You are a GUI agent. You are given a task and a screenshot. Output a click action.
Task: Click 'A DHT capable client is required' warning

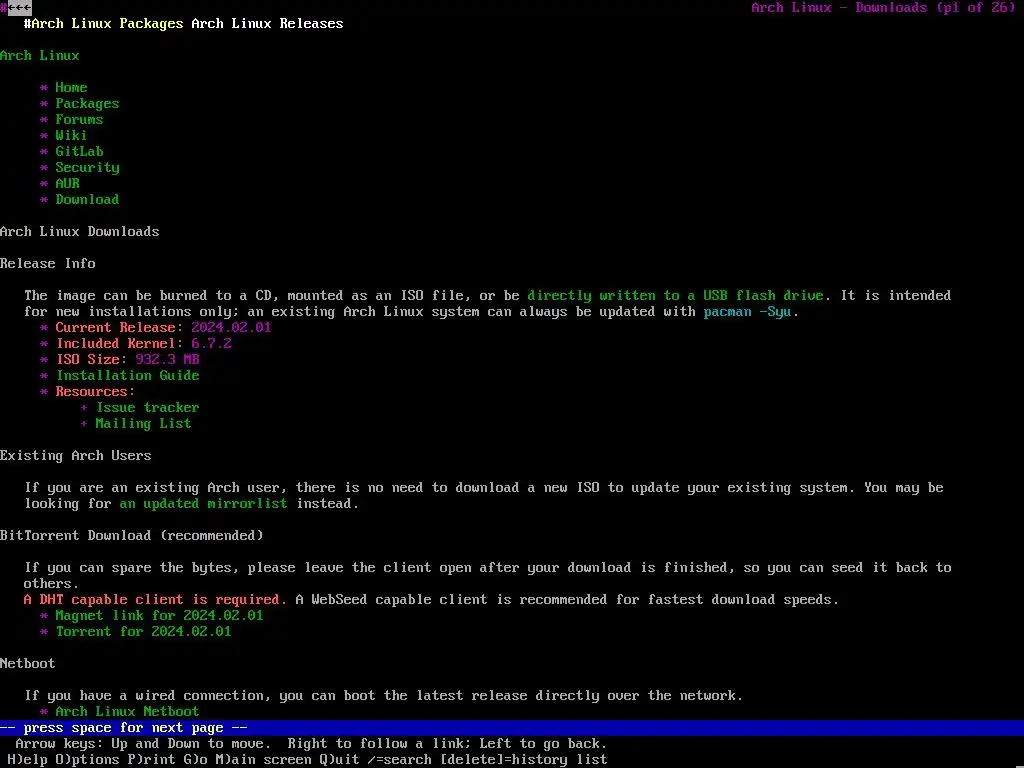click(x=152, y=600)
